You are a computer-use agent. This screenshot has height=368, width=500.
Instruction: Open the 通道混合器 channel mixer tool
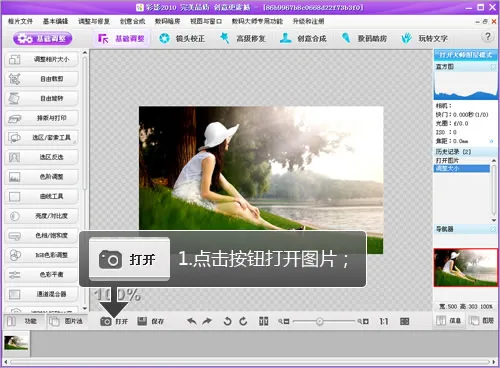tap(42, 294)
